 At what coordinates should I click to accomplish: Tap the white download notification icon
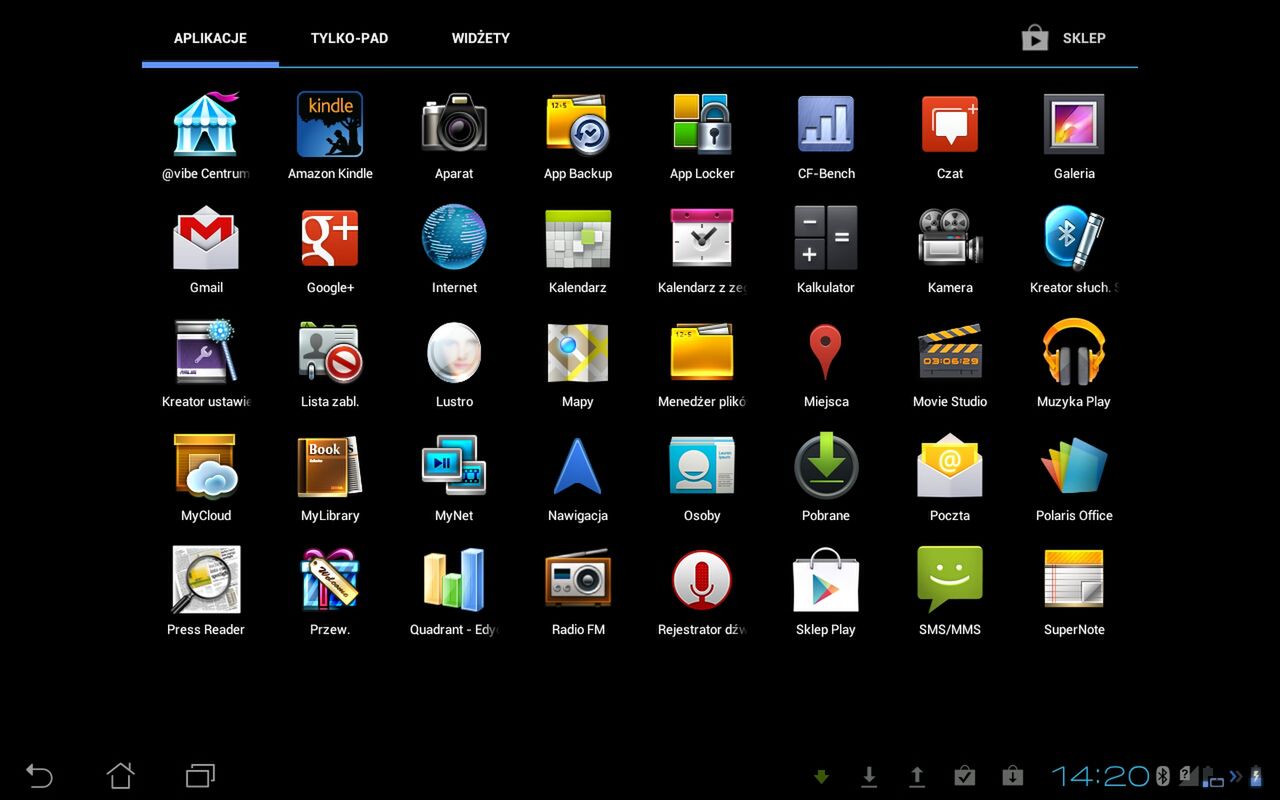pos(869,776)
